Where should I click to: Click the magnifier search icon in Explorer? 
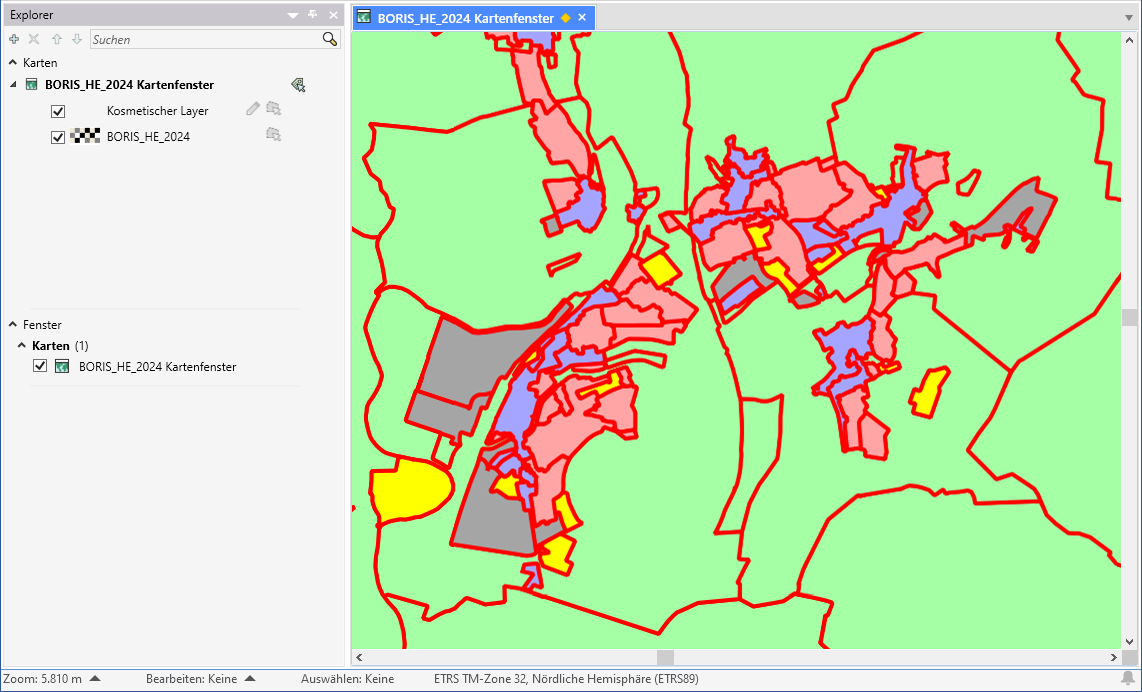(x=329, y=39)
